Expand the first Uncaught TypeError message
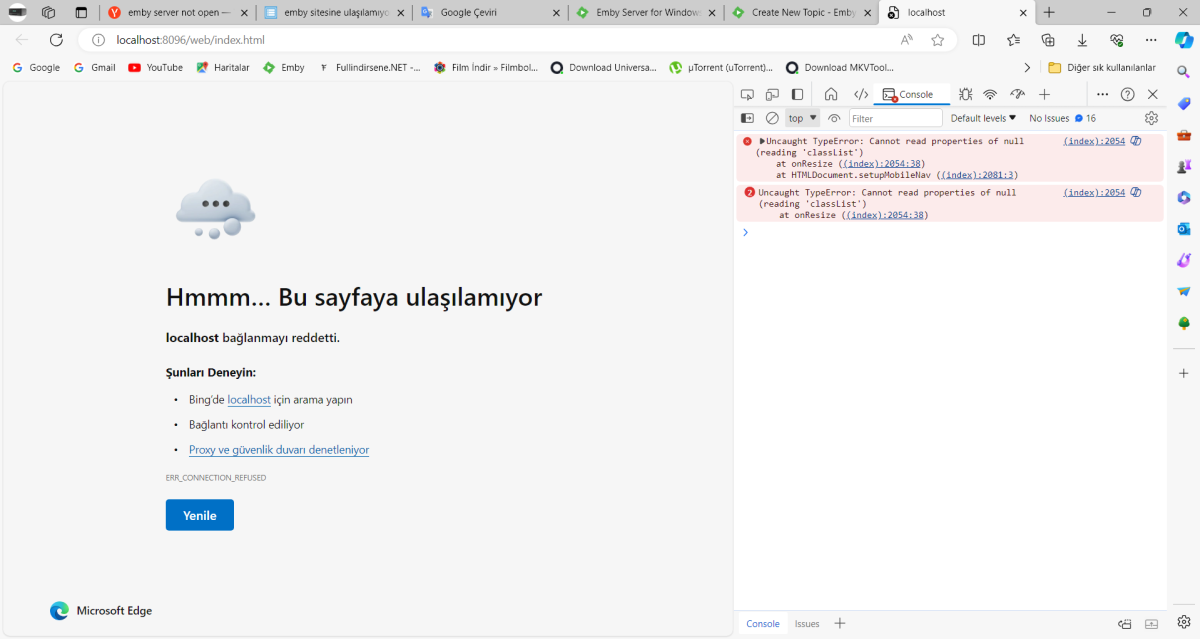 tap(764, 140)
